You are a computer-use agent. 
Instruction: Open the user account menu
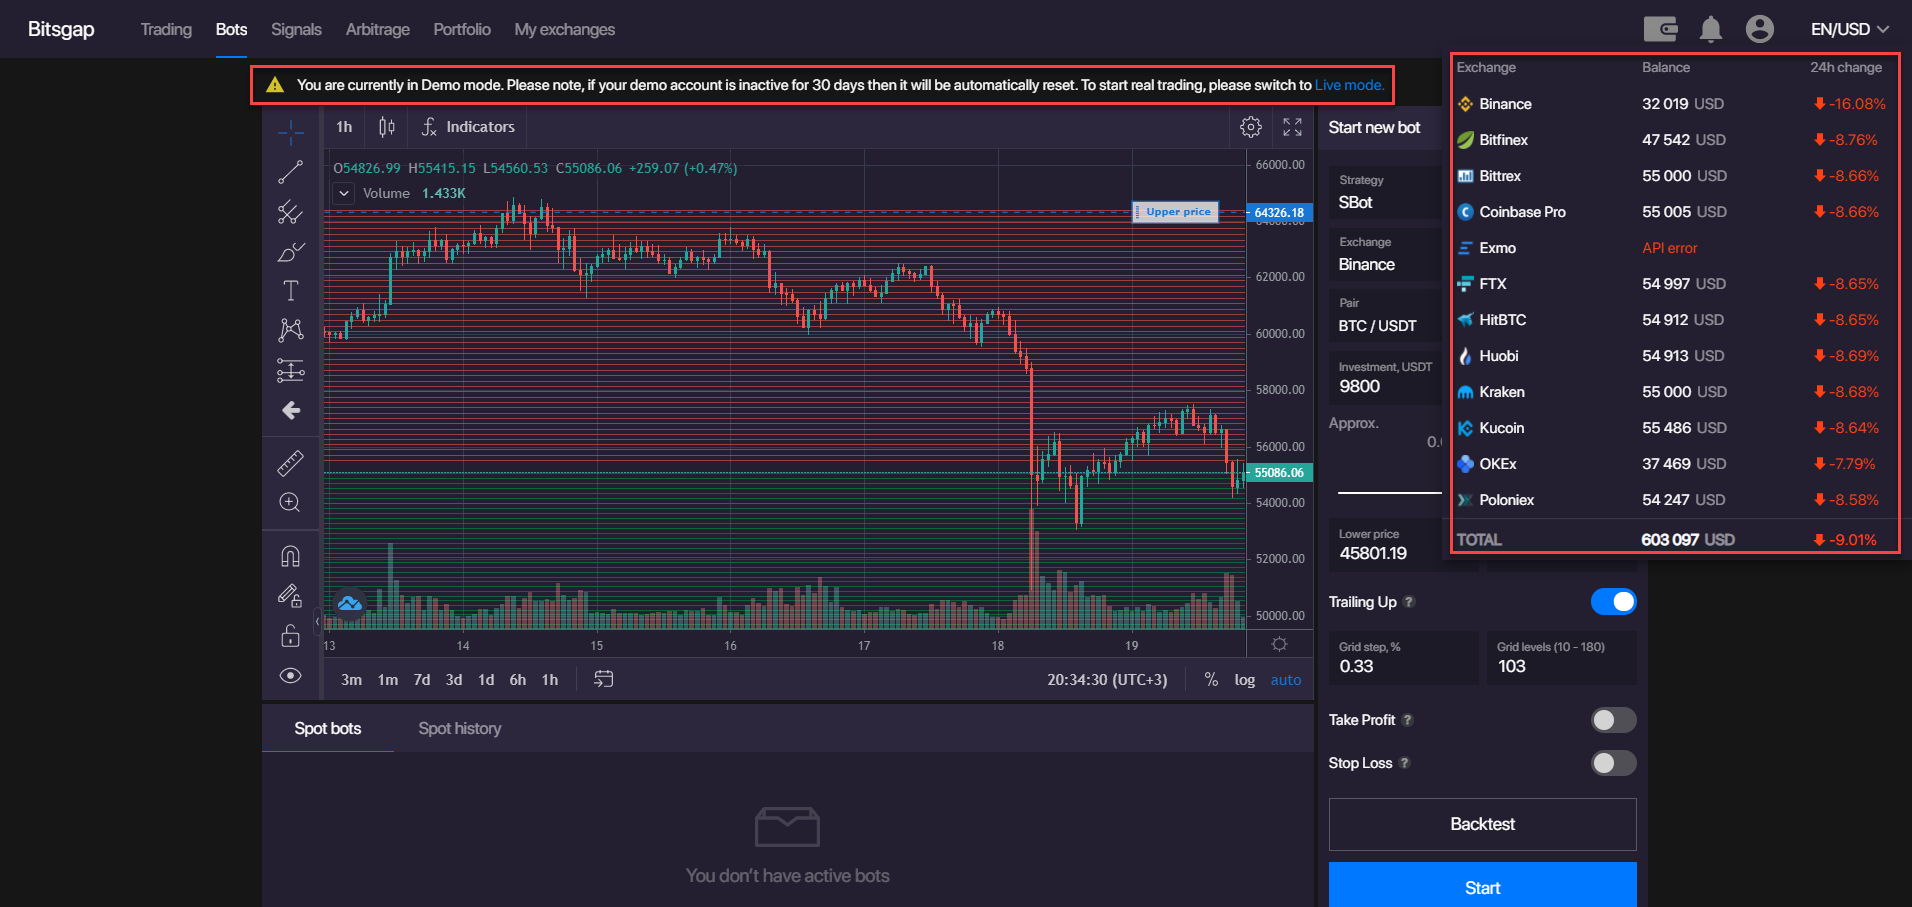(x=1760, y=29)
